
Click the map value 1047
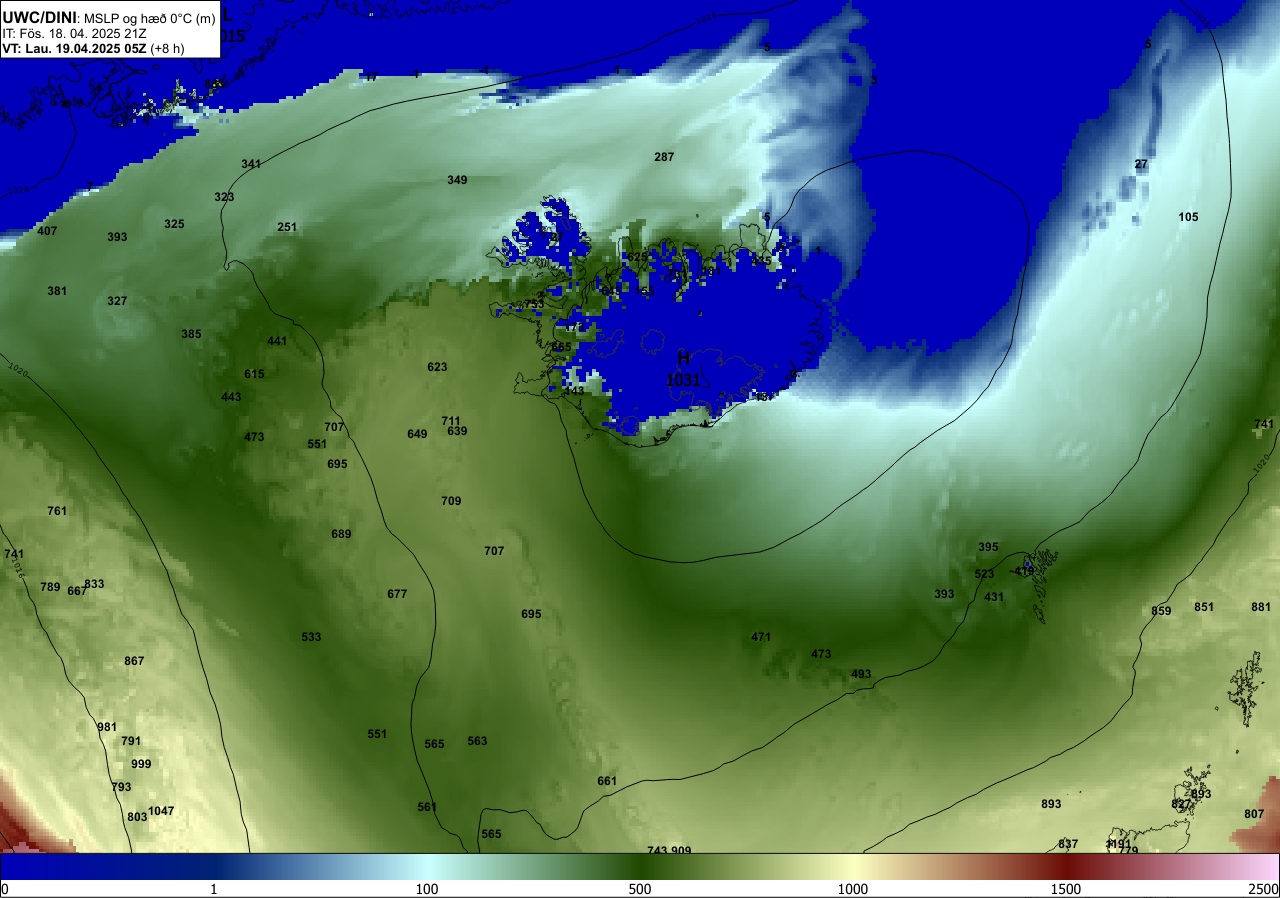pos(161,811)
